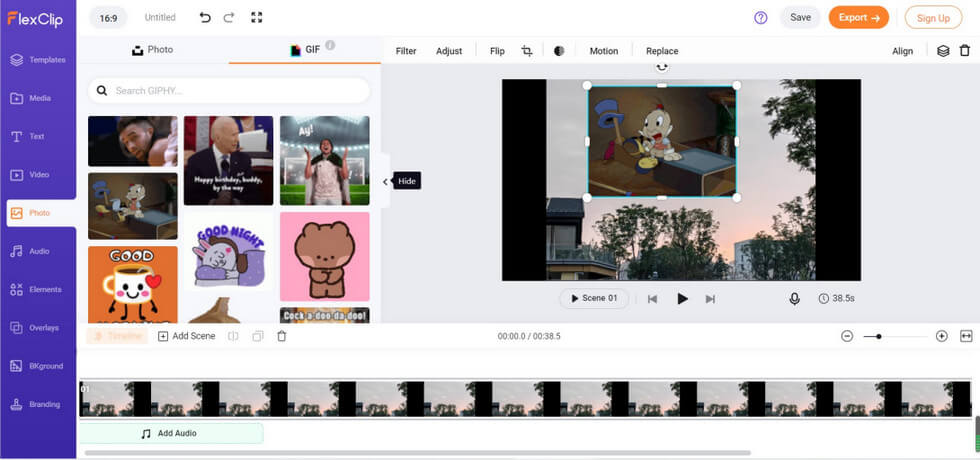Open the help question mark icon
Image resolution: width=980 pixels, height=460 pixels.
click(x=761, y=18)
